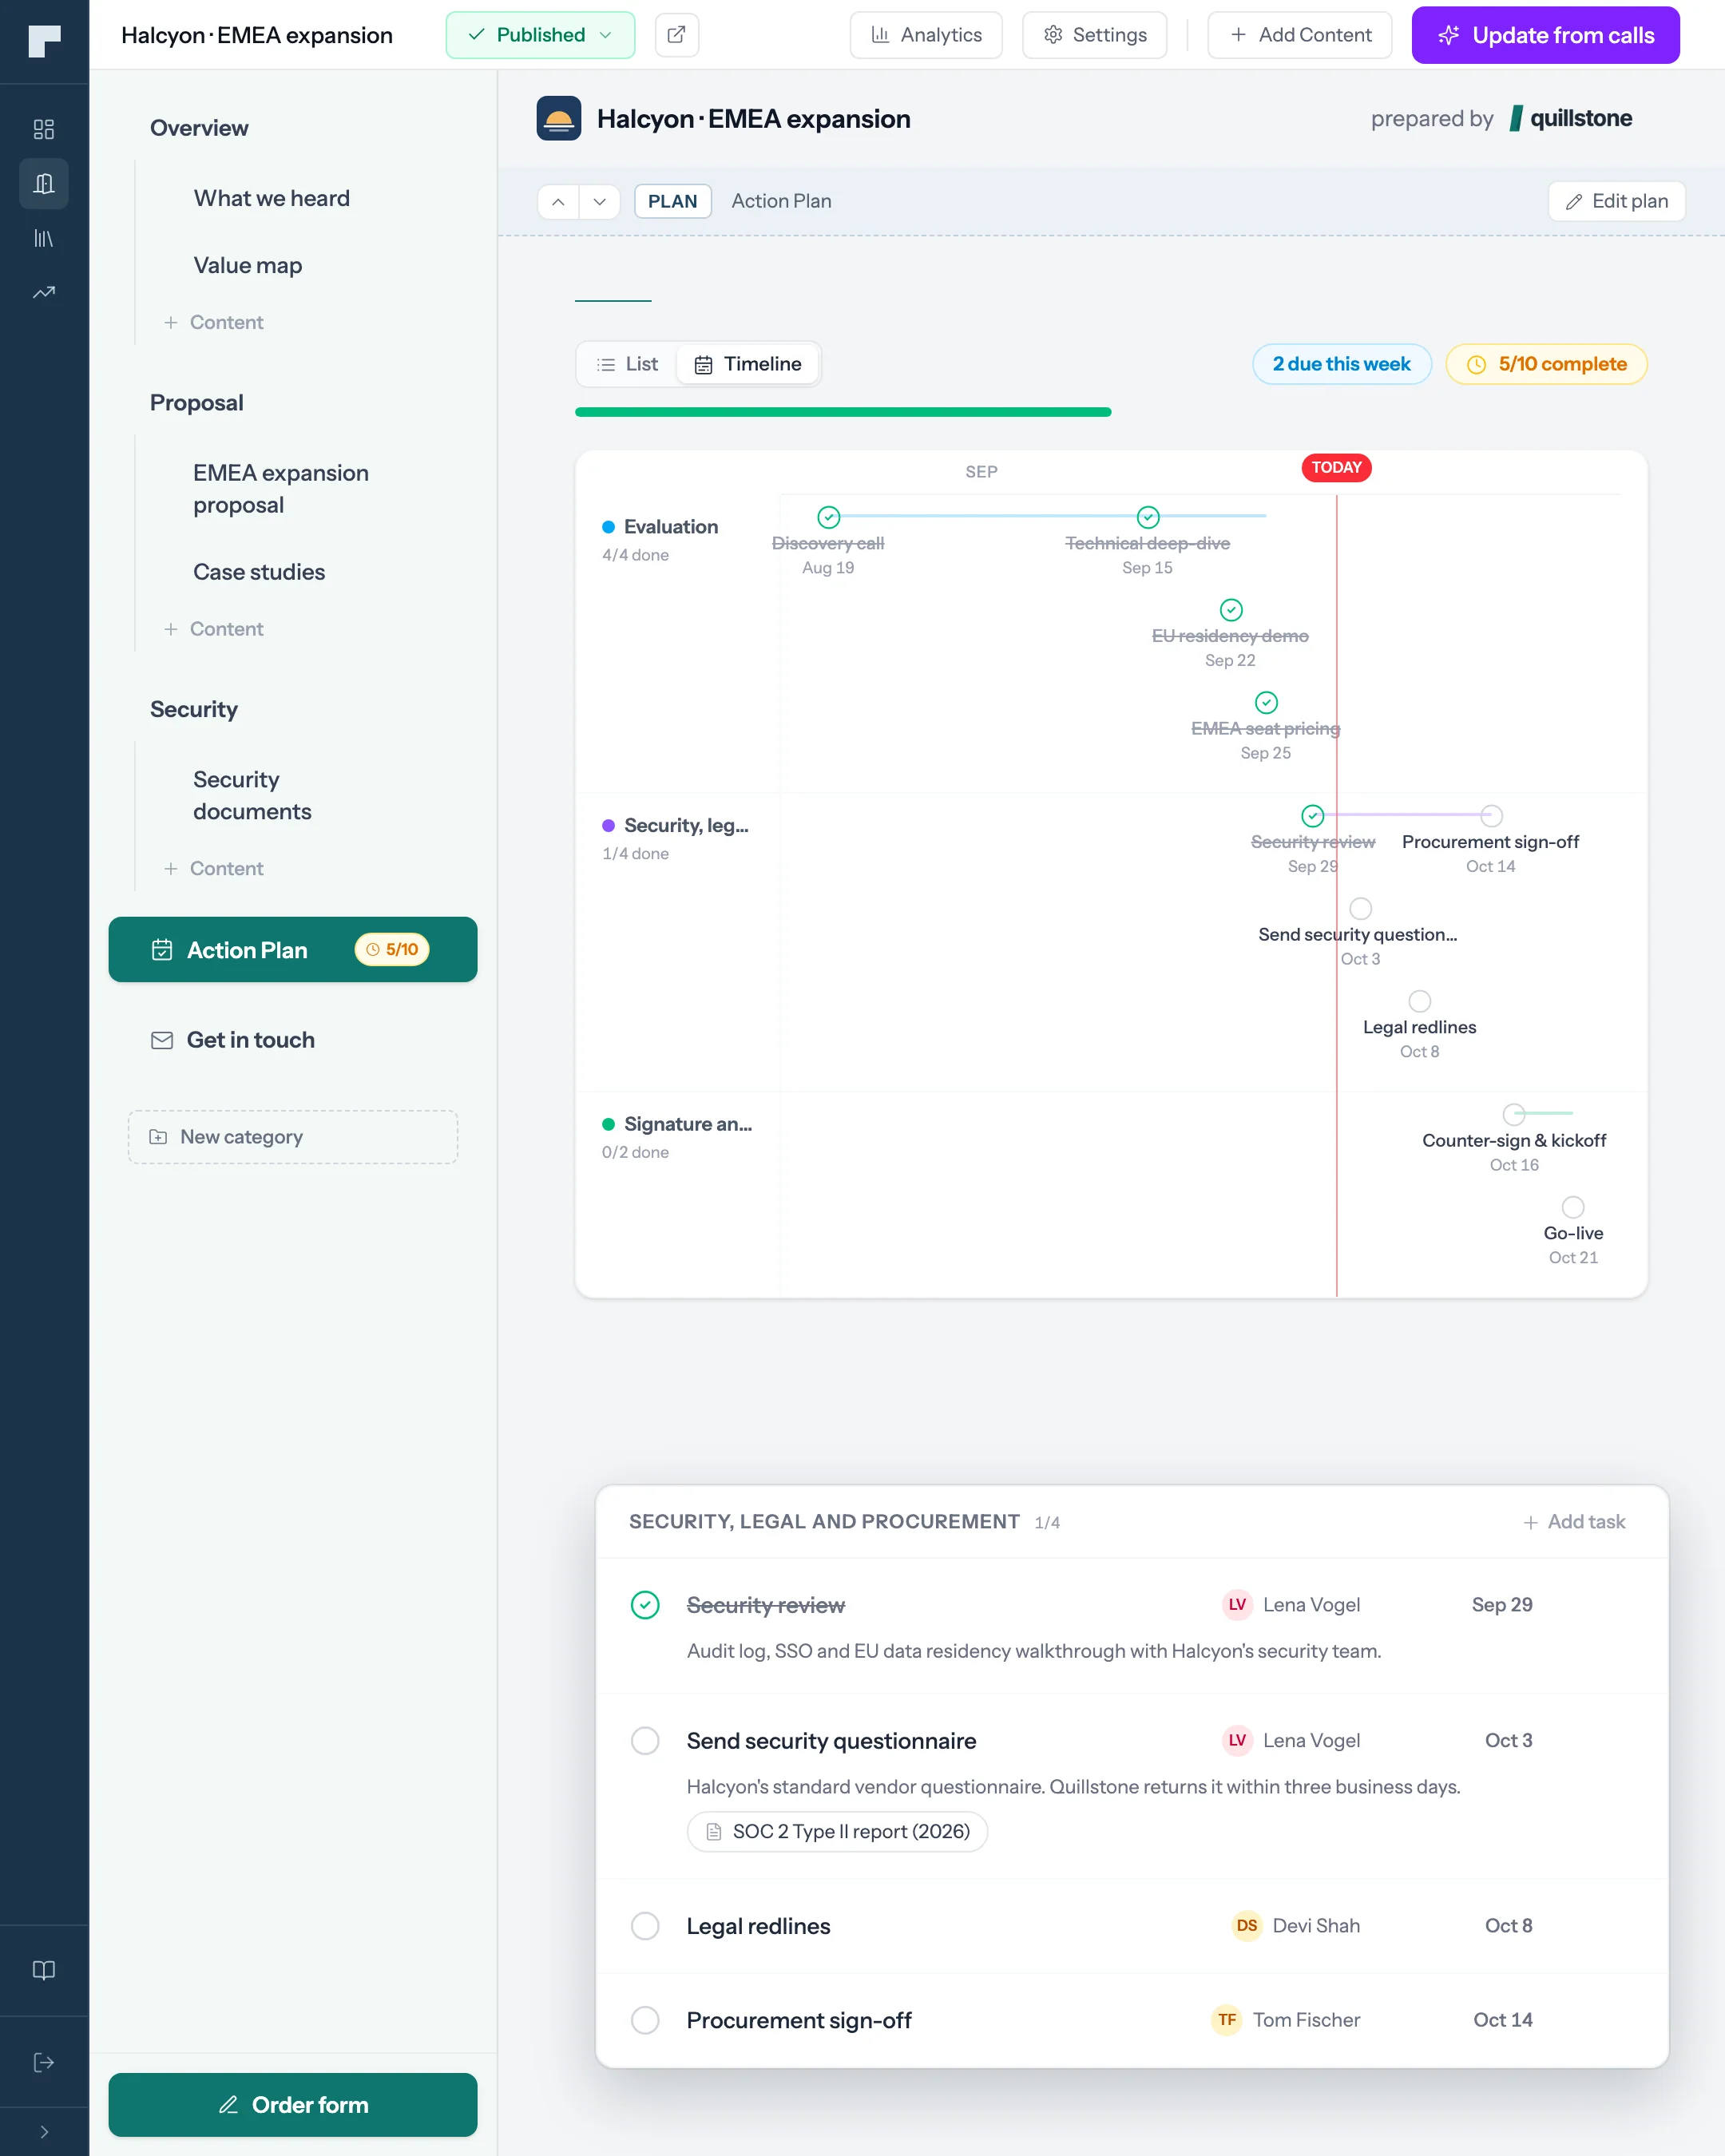Open the SOC 2 Type II report attachment
This screenshot has height=2156, width=1725.
[x=837, y=1831]
